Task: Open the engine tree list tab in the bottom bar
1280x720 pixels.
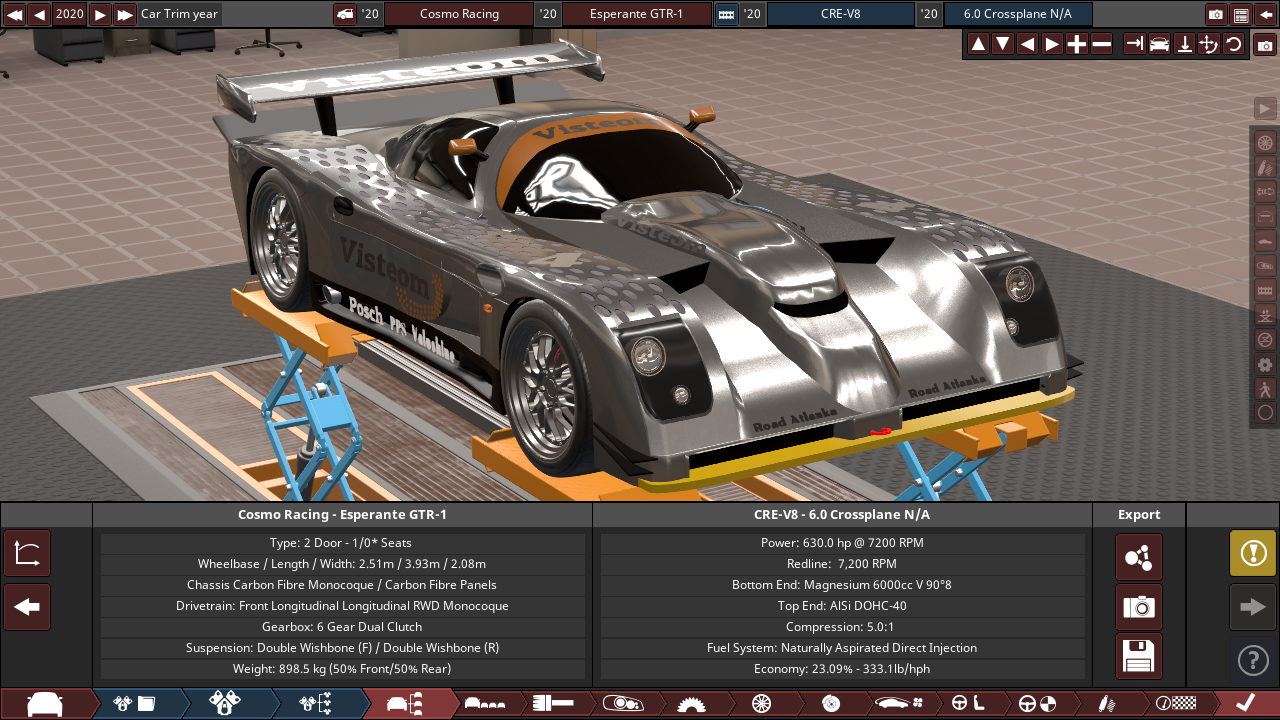Action: coord(316,704)
